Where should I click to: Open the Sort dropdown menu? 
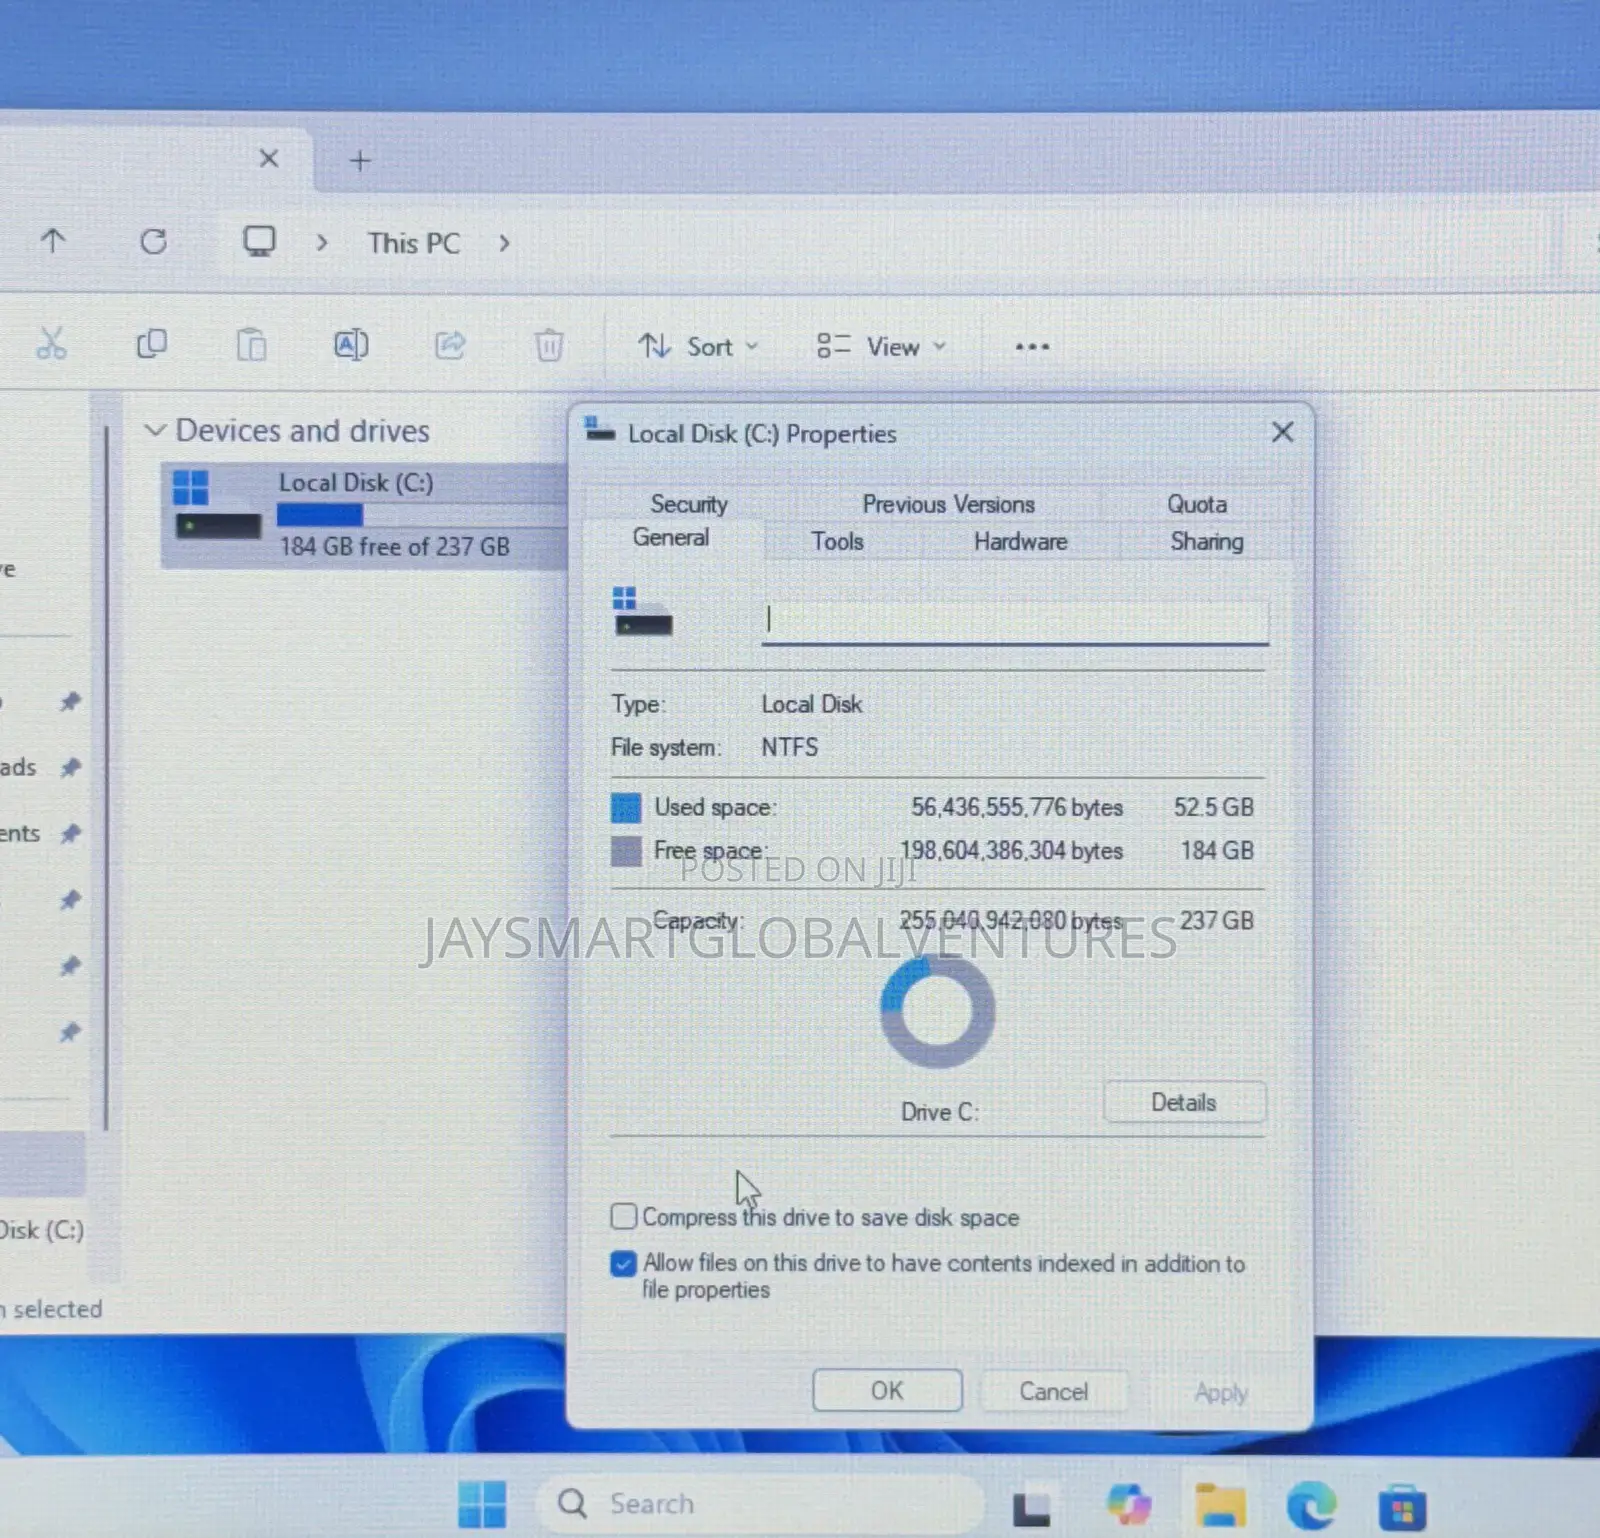point(698,347)
